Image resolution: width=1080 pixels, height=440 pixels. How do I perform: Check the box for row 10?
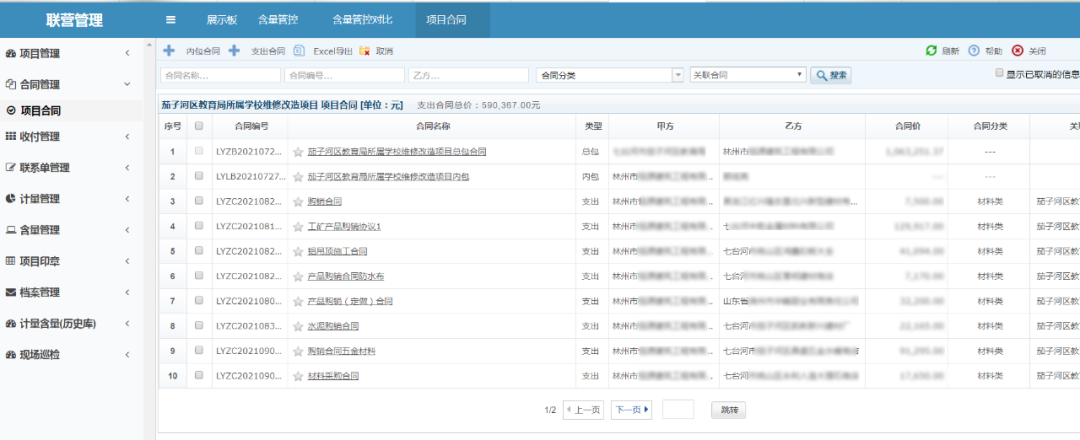coord(199,375)
